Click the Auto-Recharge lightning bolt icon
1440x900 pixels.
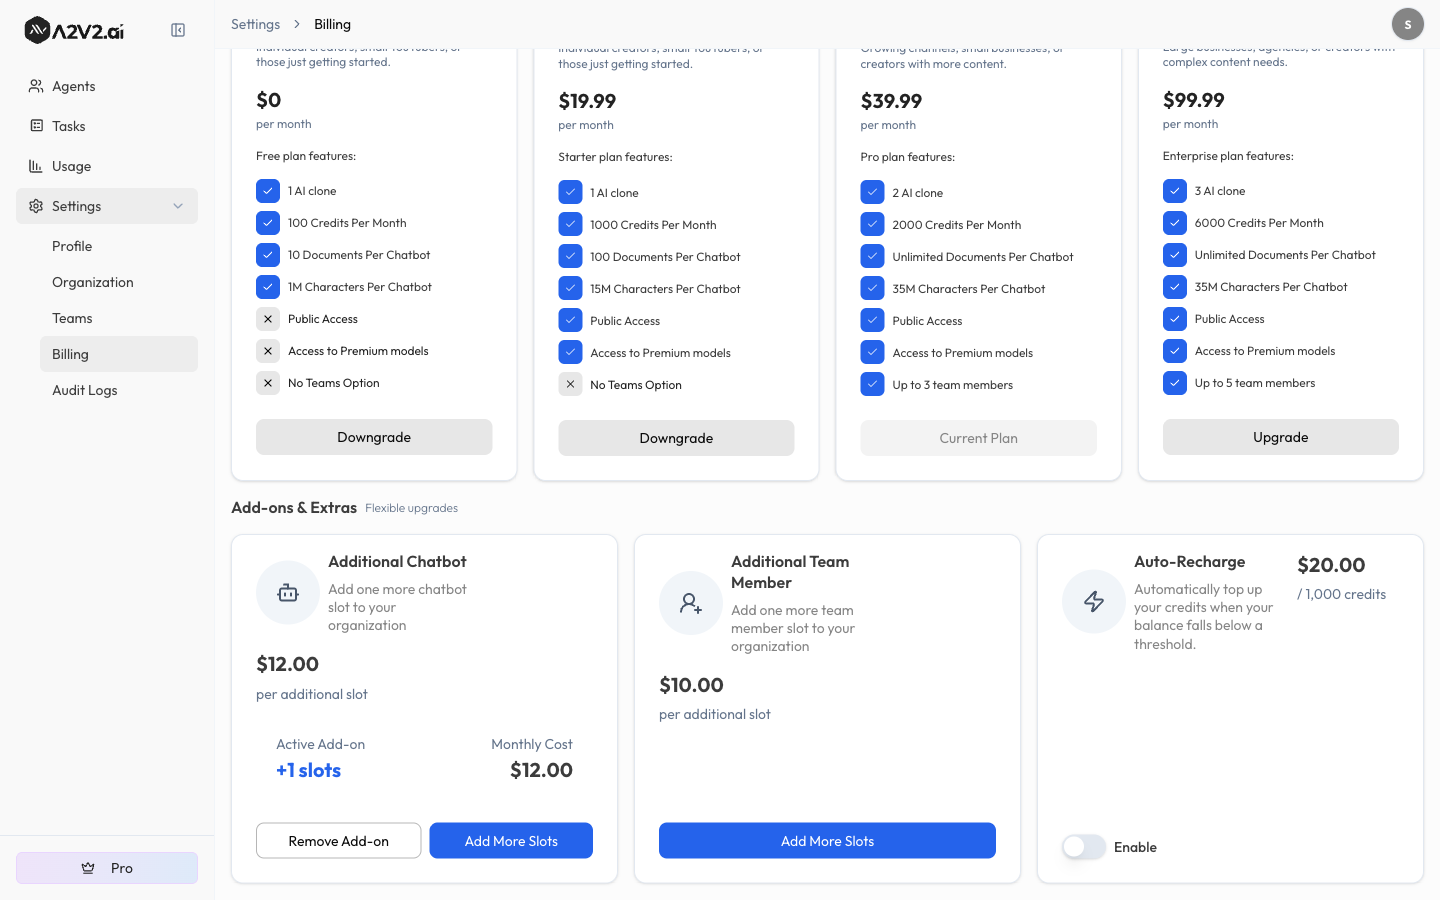(x=1094, y=601)
